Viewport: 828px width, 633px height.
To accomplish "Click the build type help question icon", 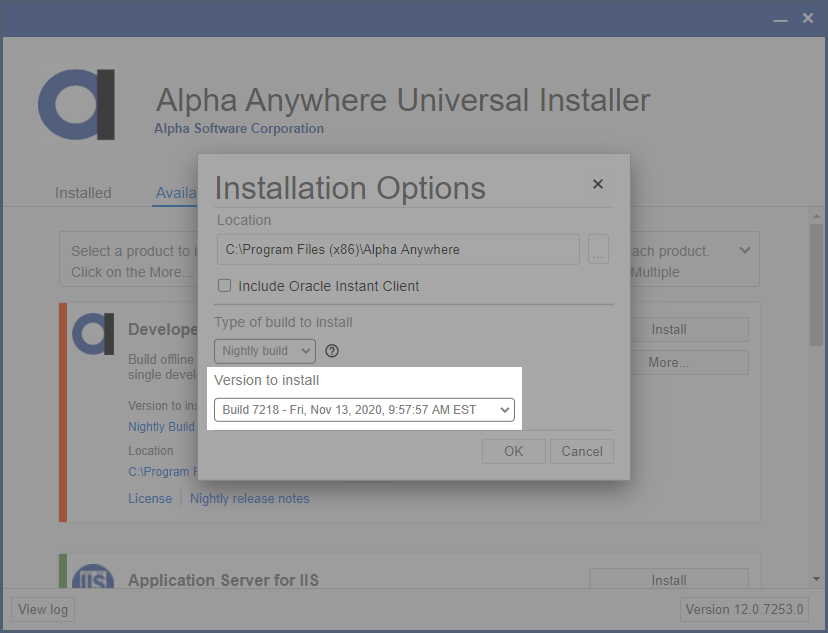I will click(x=332, y=351).
